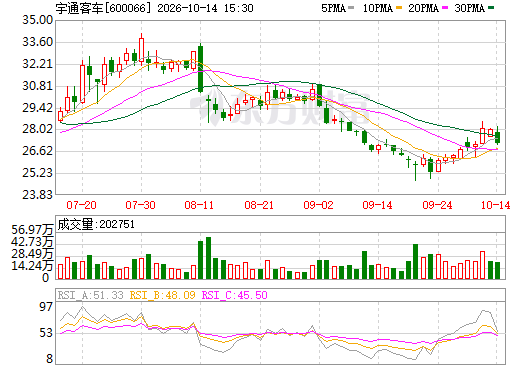Click the 10-14 date label
The width and height of the screenshot is (520, 365).
tap(495, 205)
